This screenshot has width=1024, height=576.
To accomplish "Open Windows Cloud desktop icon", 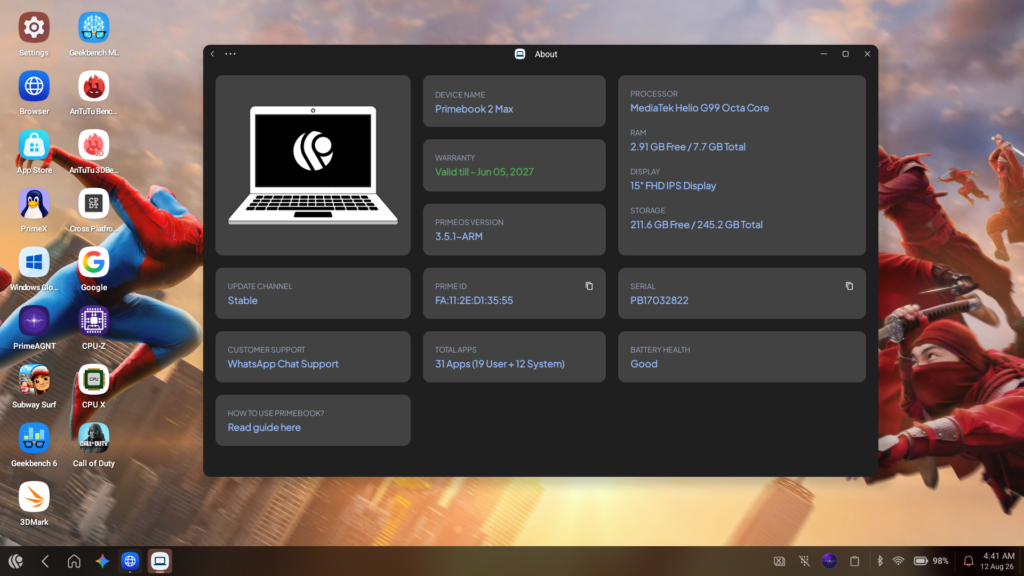I will (x=34, y=263).
